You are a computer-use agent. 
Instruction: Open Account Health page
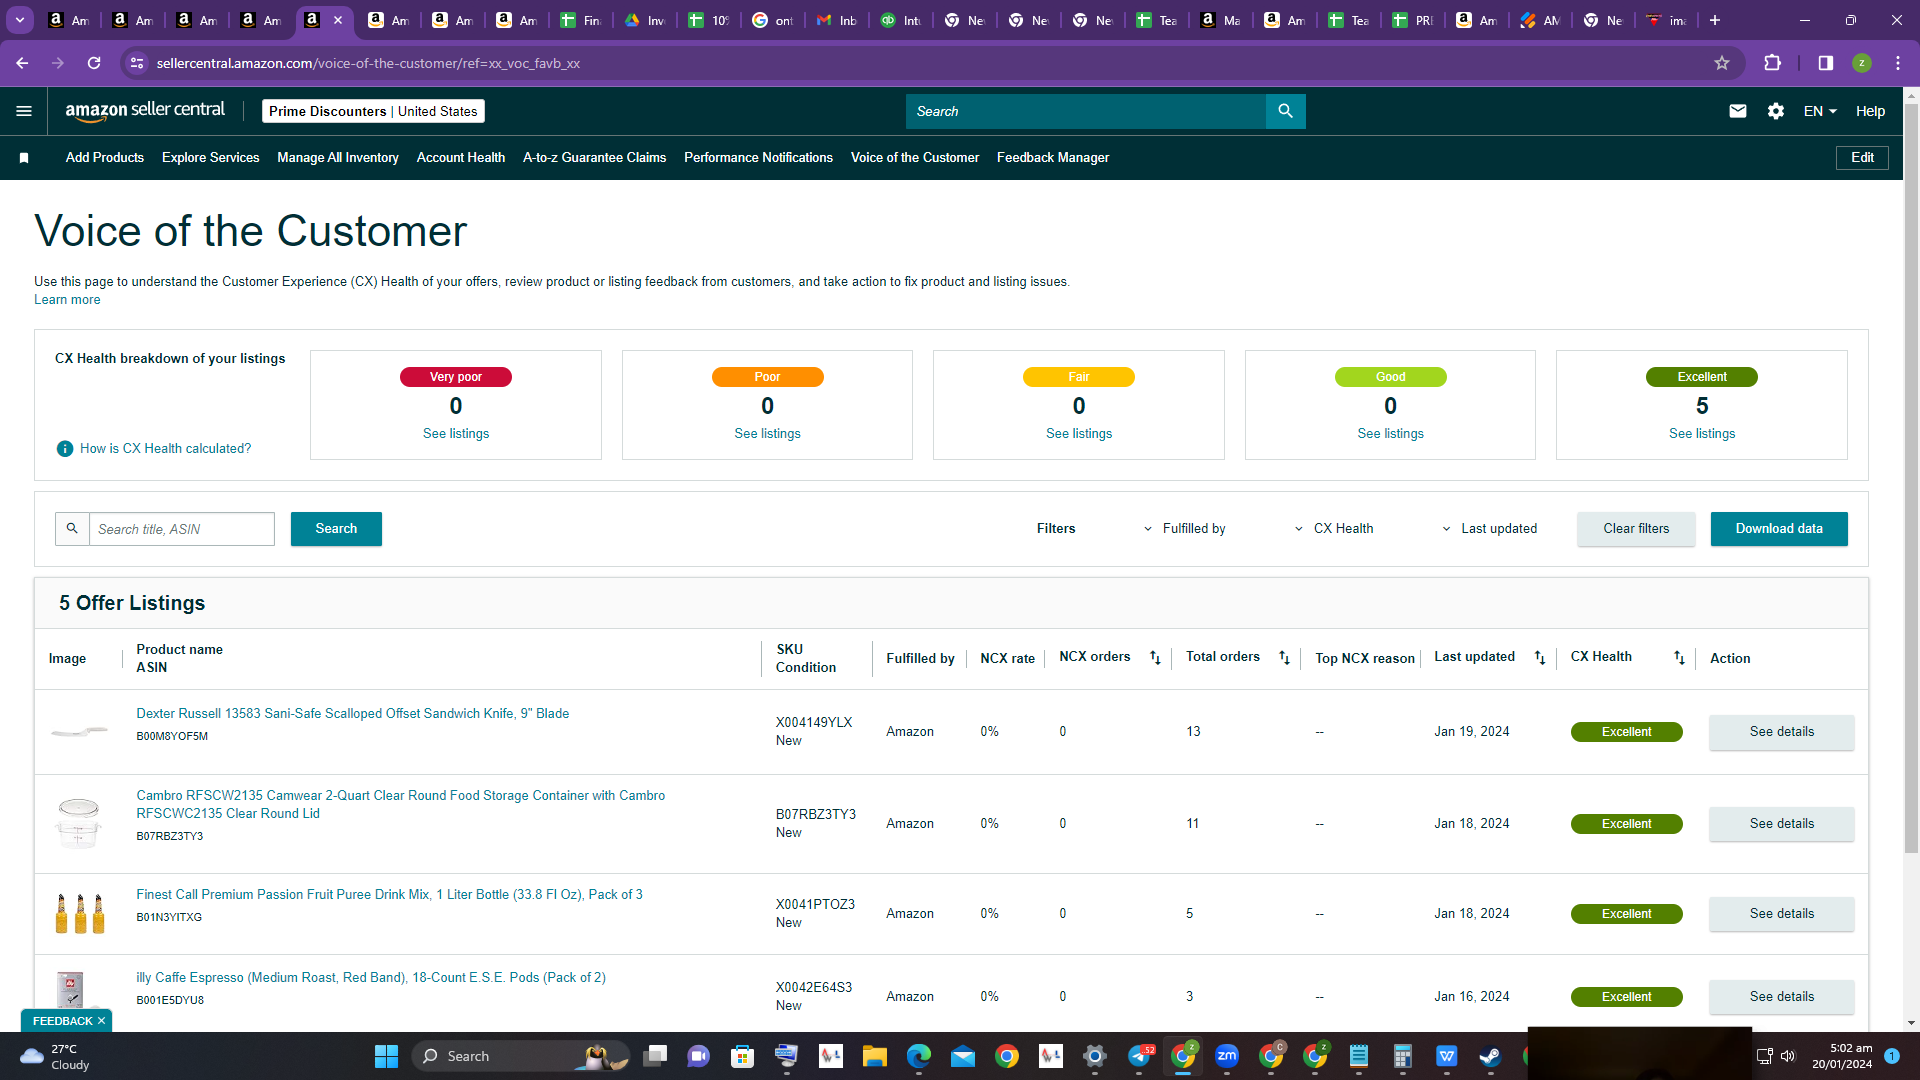pyautogui.click(x=461, y=158)
